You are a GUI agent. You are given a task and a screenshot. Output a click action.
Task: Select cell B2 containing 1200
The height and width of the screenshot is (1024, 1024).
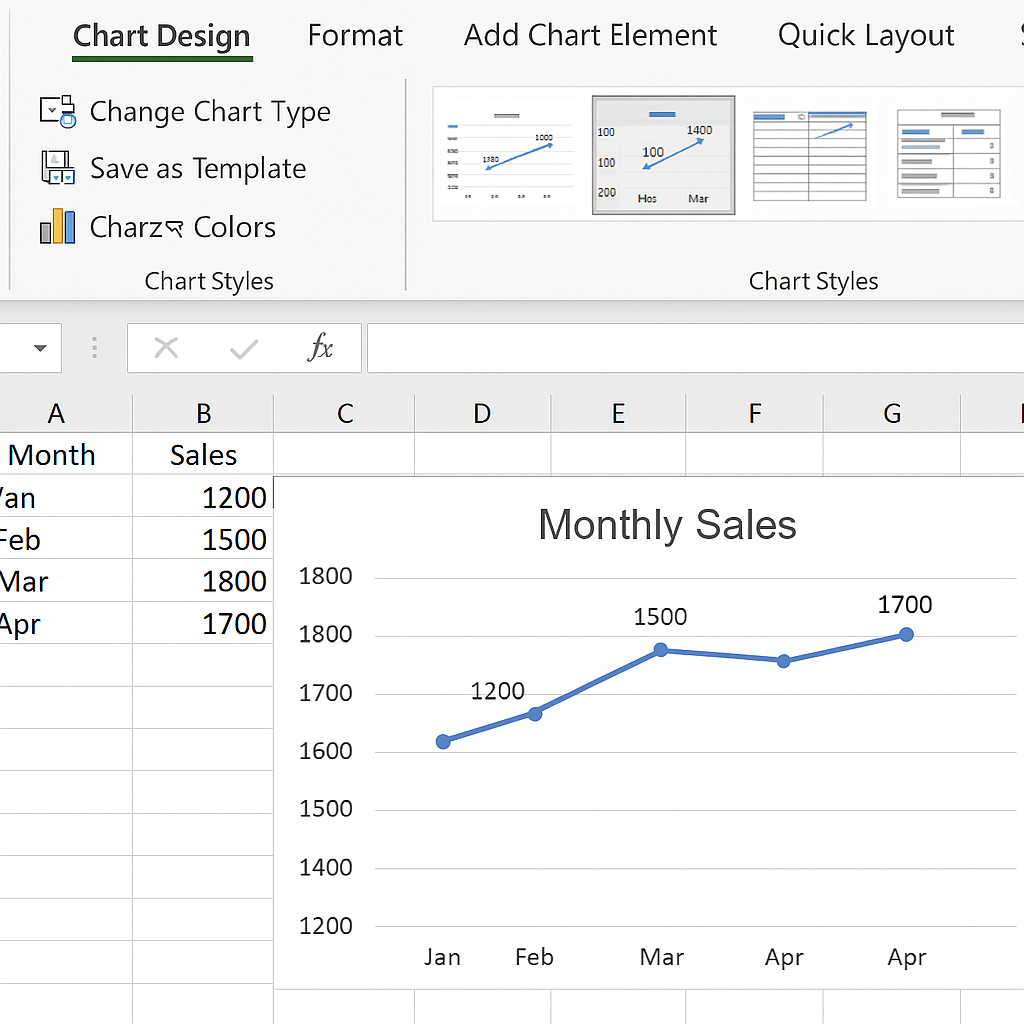coord(204,497)
